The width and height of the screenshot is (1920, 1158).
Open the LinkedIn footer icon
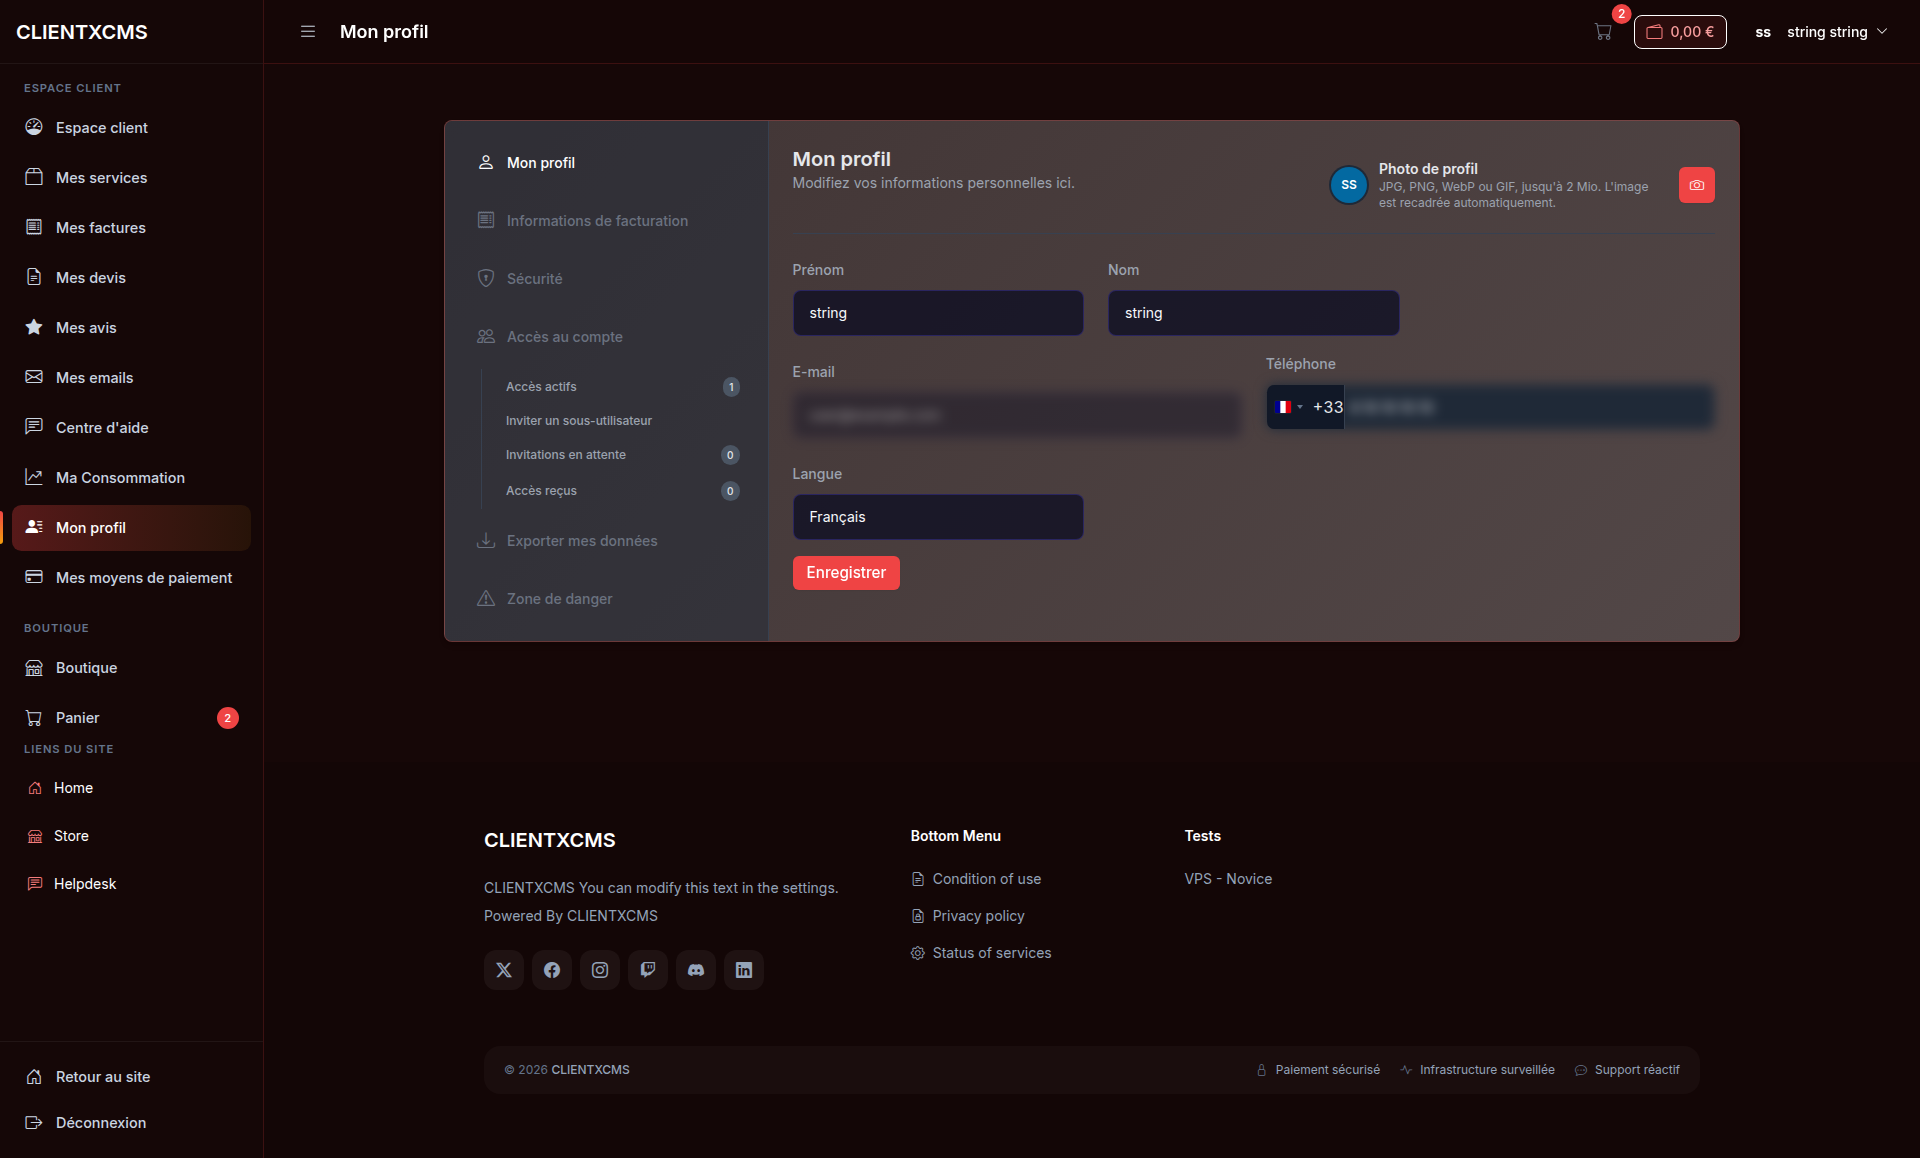tap(744, 970)
